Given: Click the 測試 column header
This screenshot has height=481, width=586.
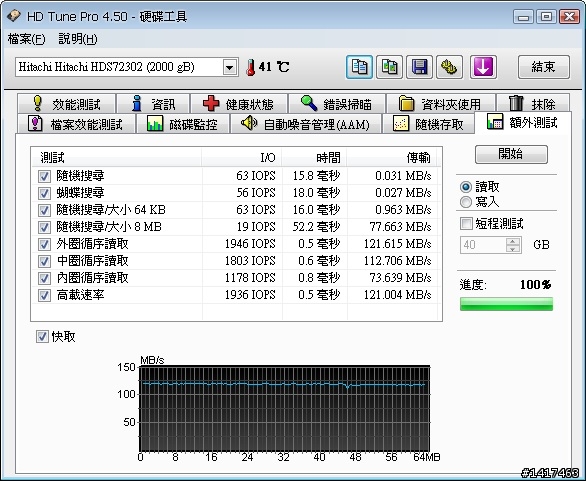Looking at the screenshot, I should pos(117,158).
